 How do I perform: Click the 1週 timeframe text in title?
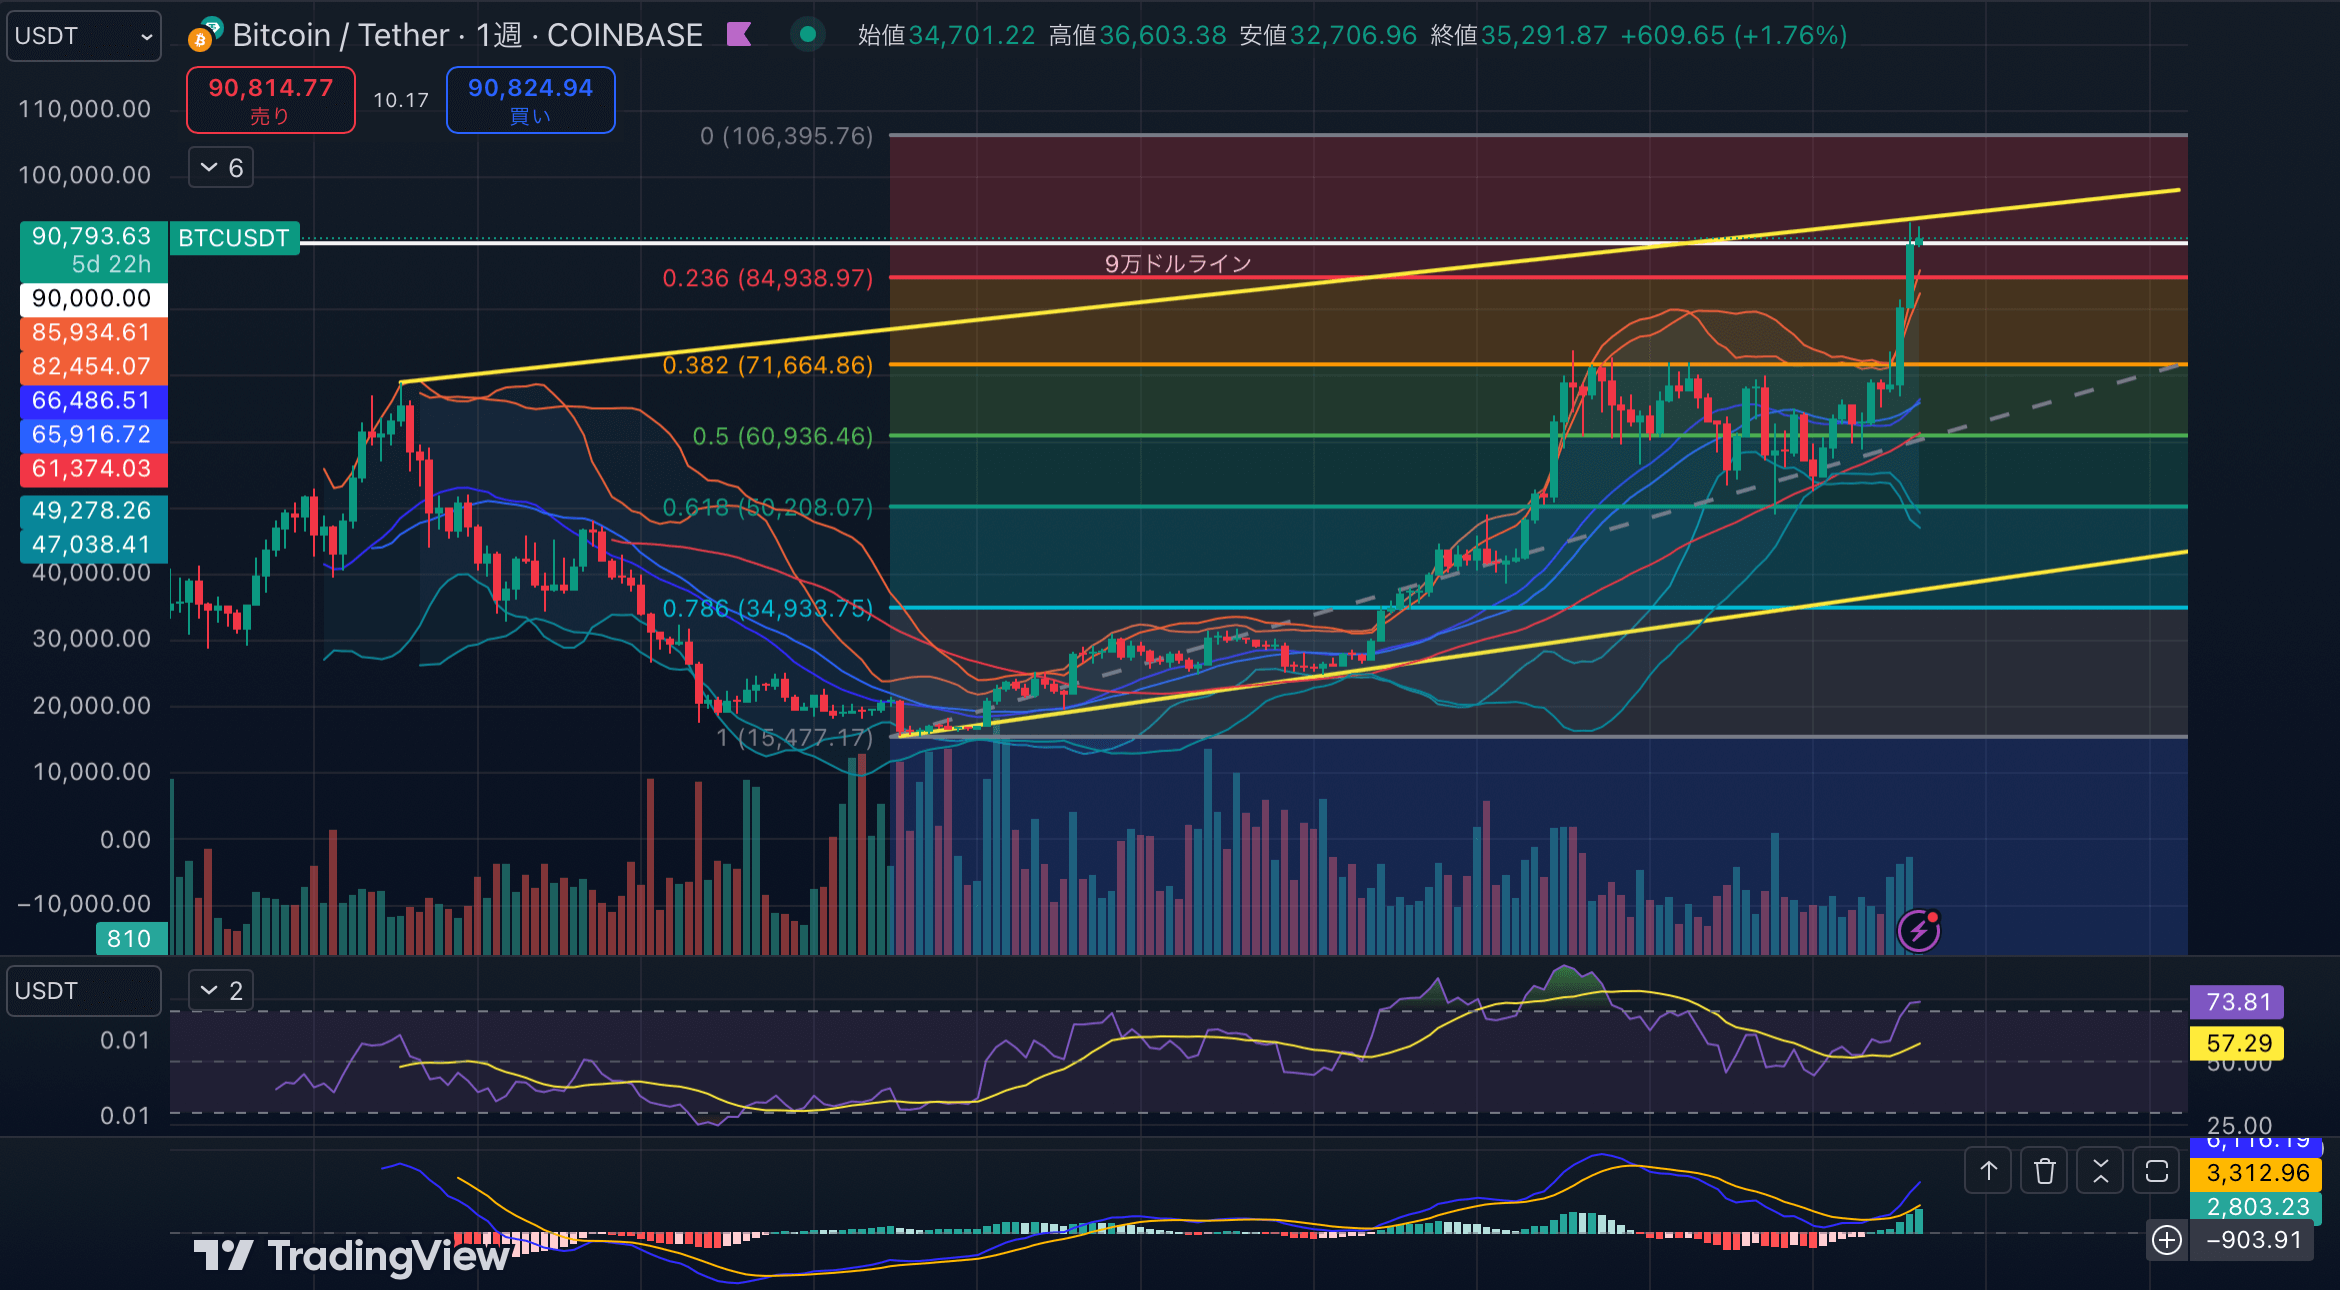[x=498, y=35]
